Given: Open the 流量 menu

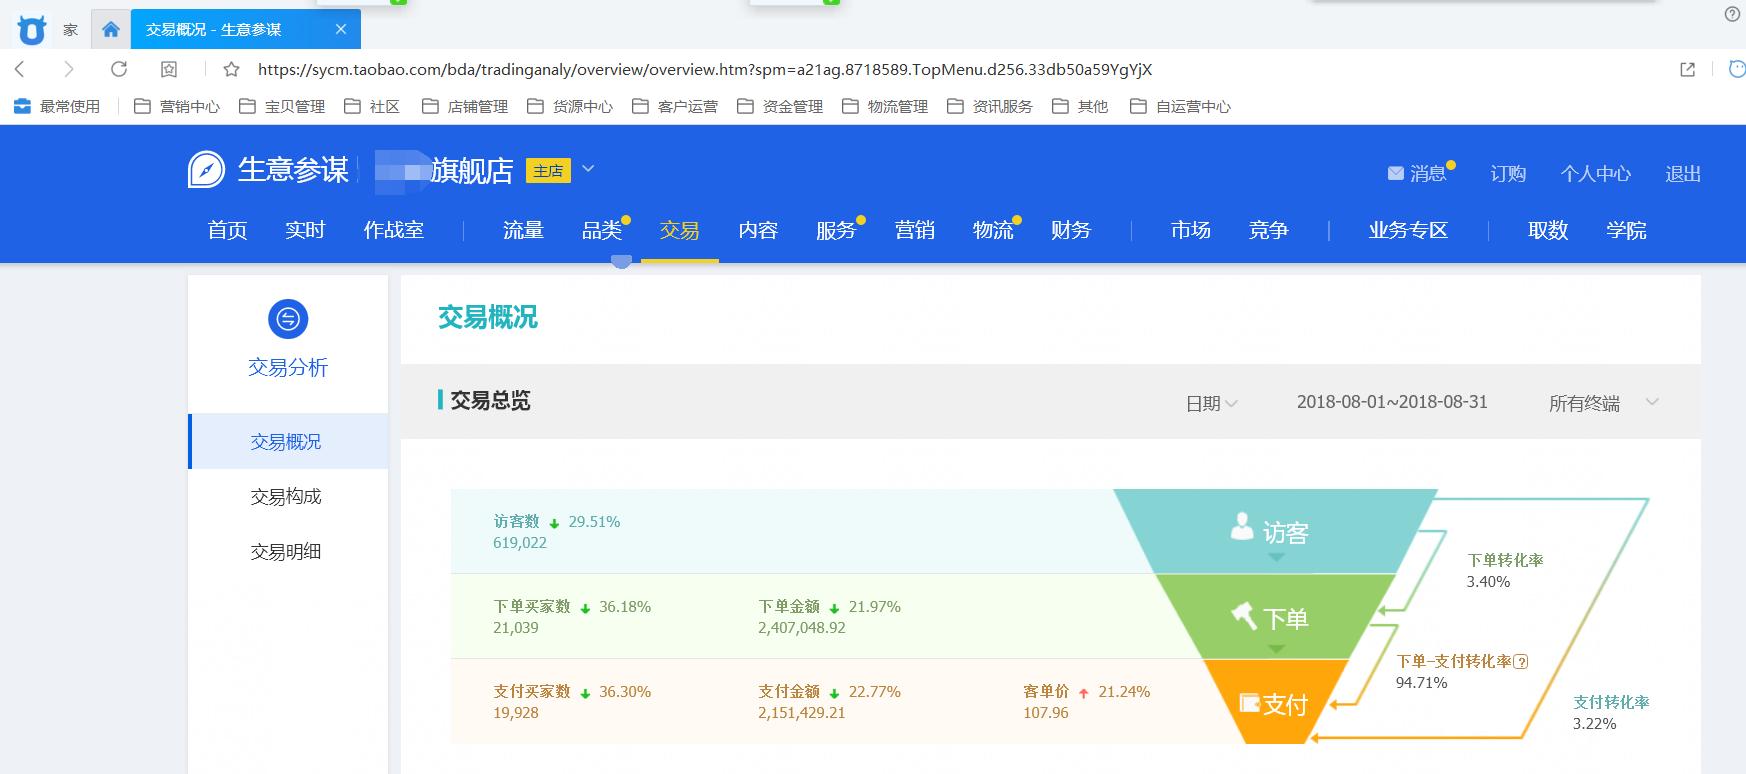Looking at the screenshot, I should pos(523,230).
